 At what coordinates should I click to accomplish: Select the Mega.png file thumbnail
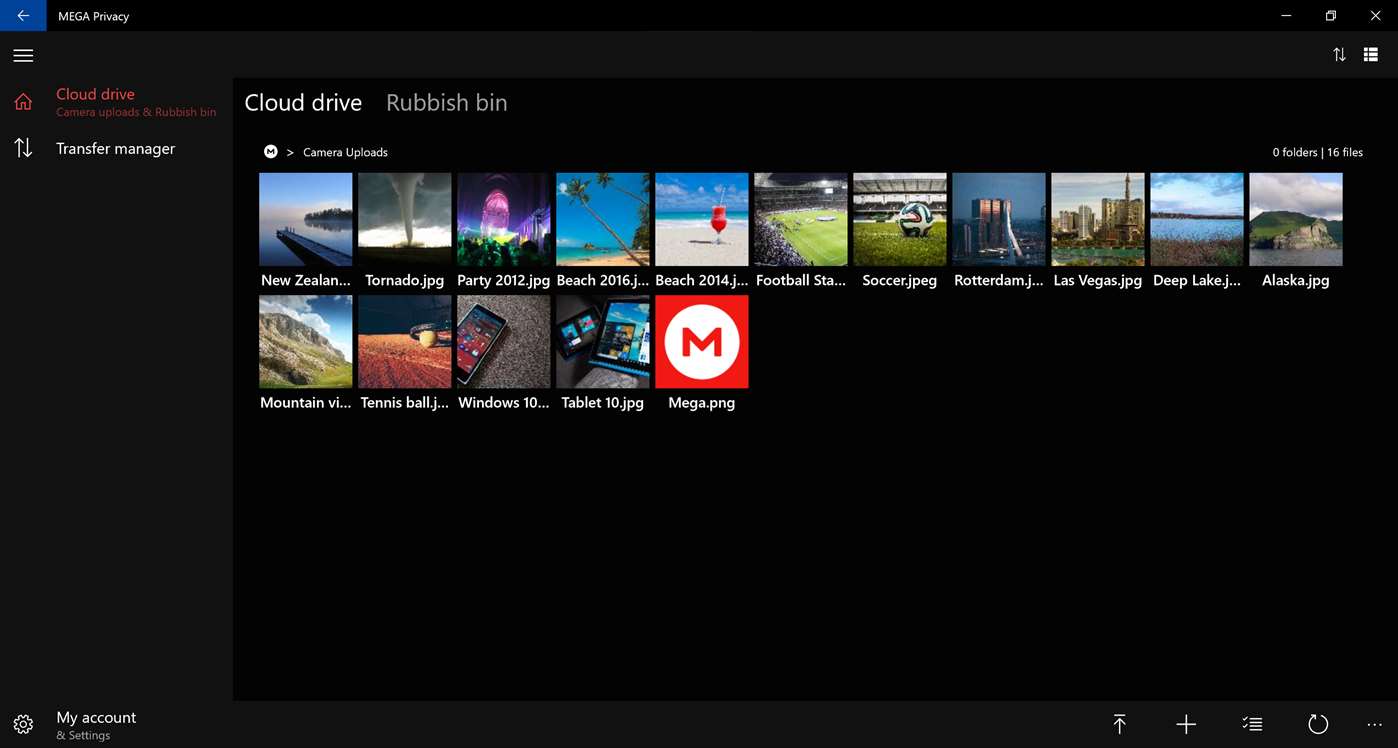(x=701, y=353)
